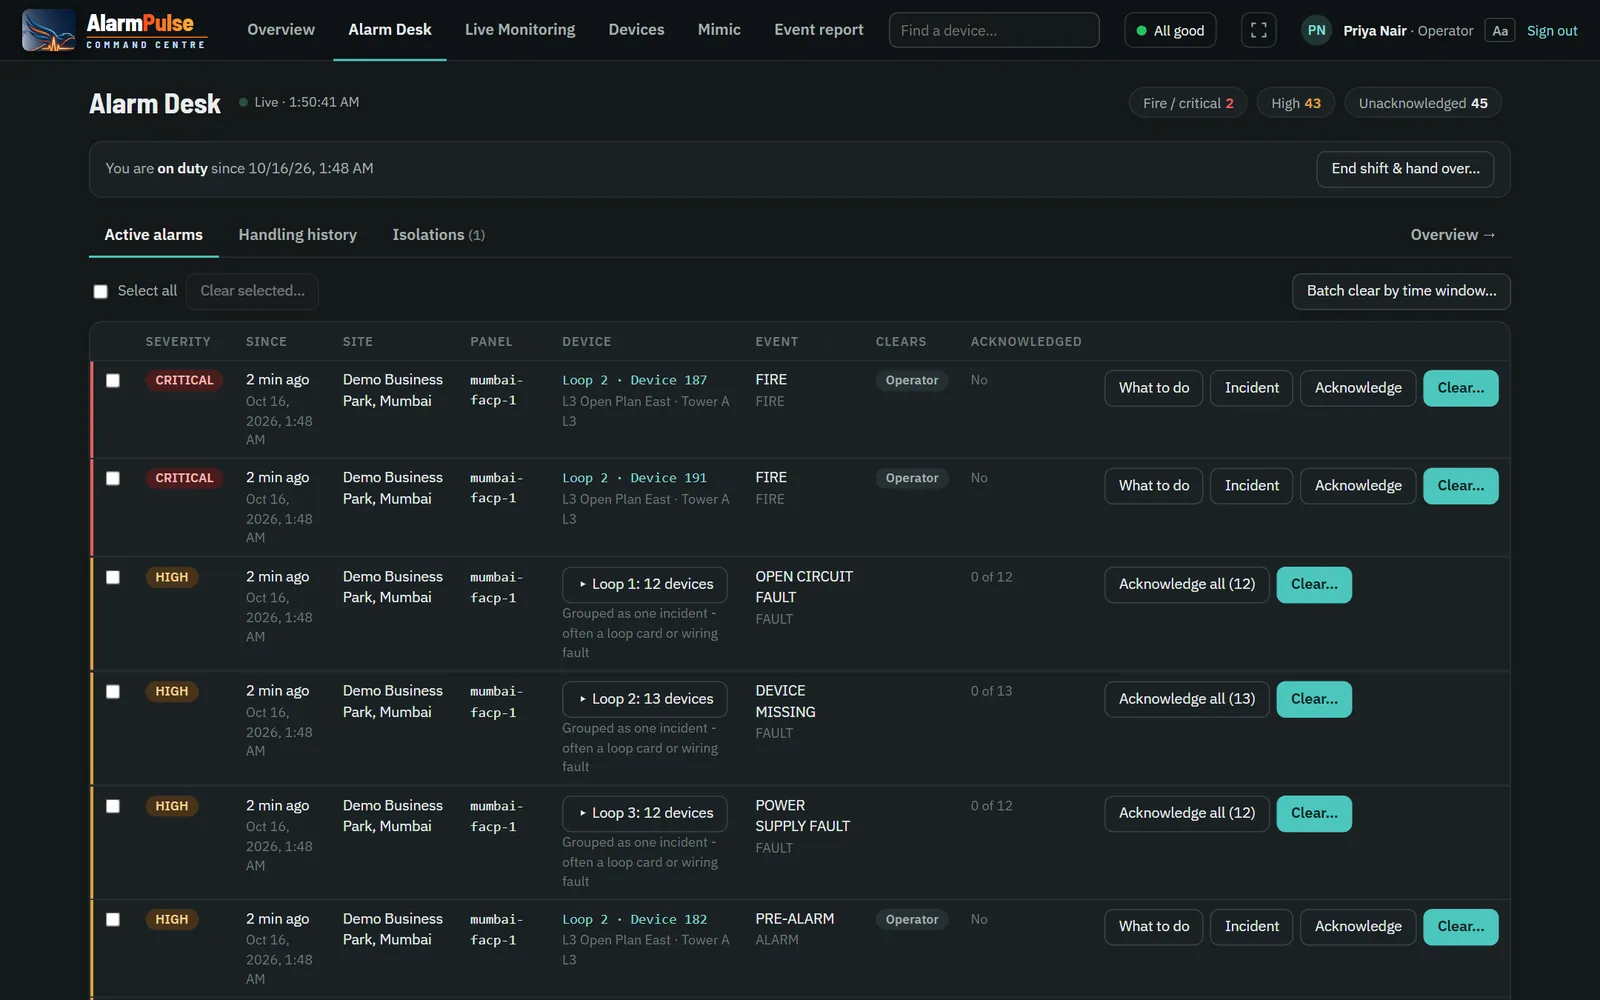Open the Event report page

point(819,30)
